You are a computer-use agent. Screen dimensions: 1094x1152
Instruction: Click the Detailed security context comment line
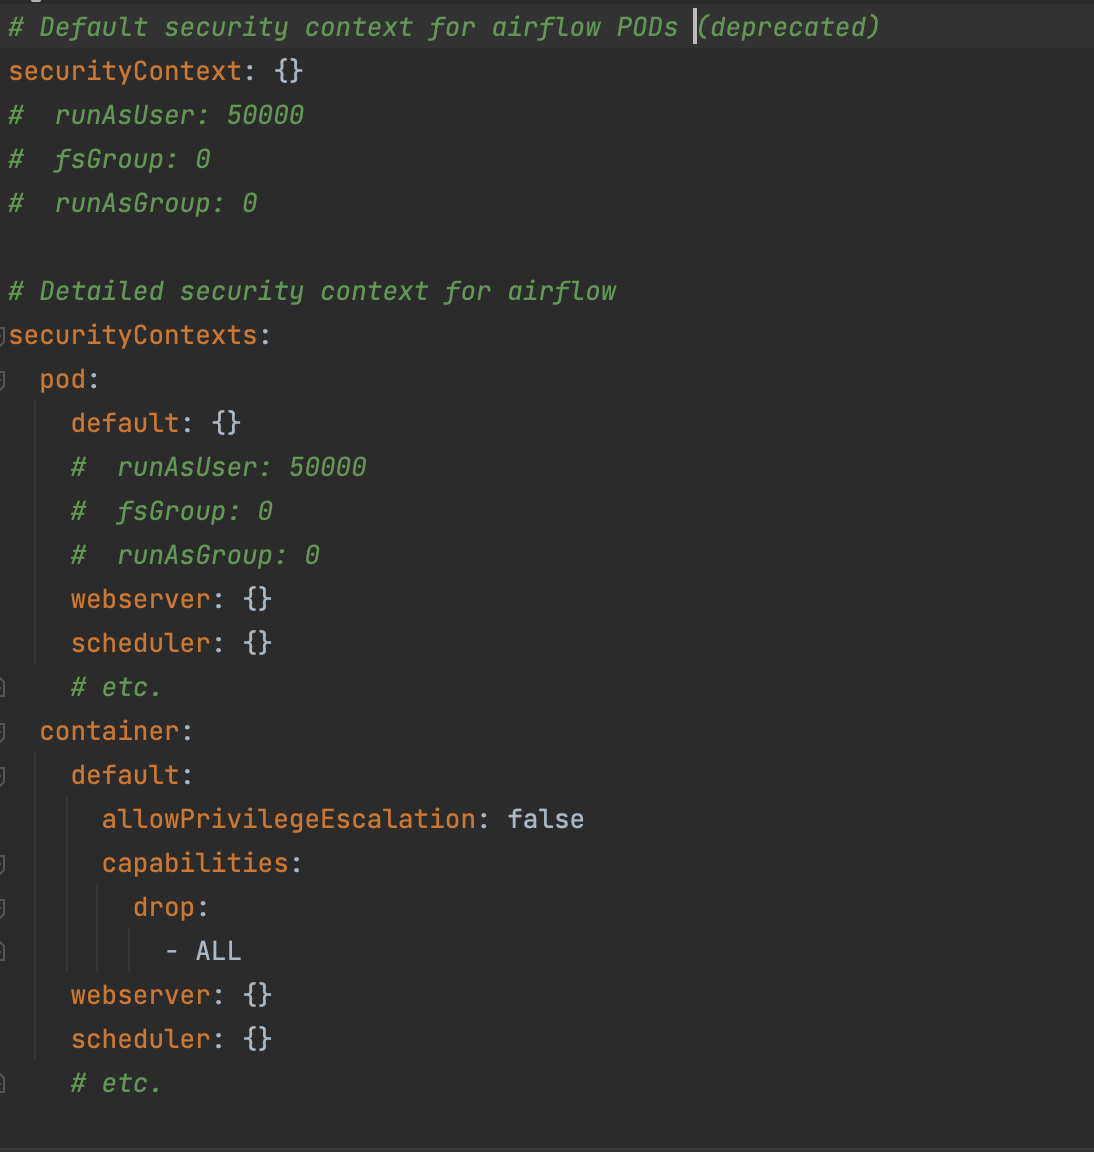click(x=311, y=290)
